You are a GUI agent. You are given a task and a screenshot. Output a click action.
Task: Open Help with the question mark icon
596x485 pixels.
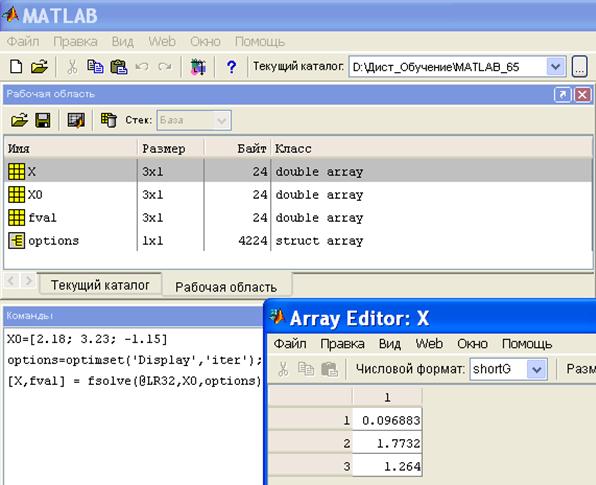pos(231,67)
